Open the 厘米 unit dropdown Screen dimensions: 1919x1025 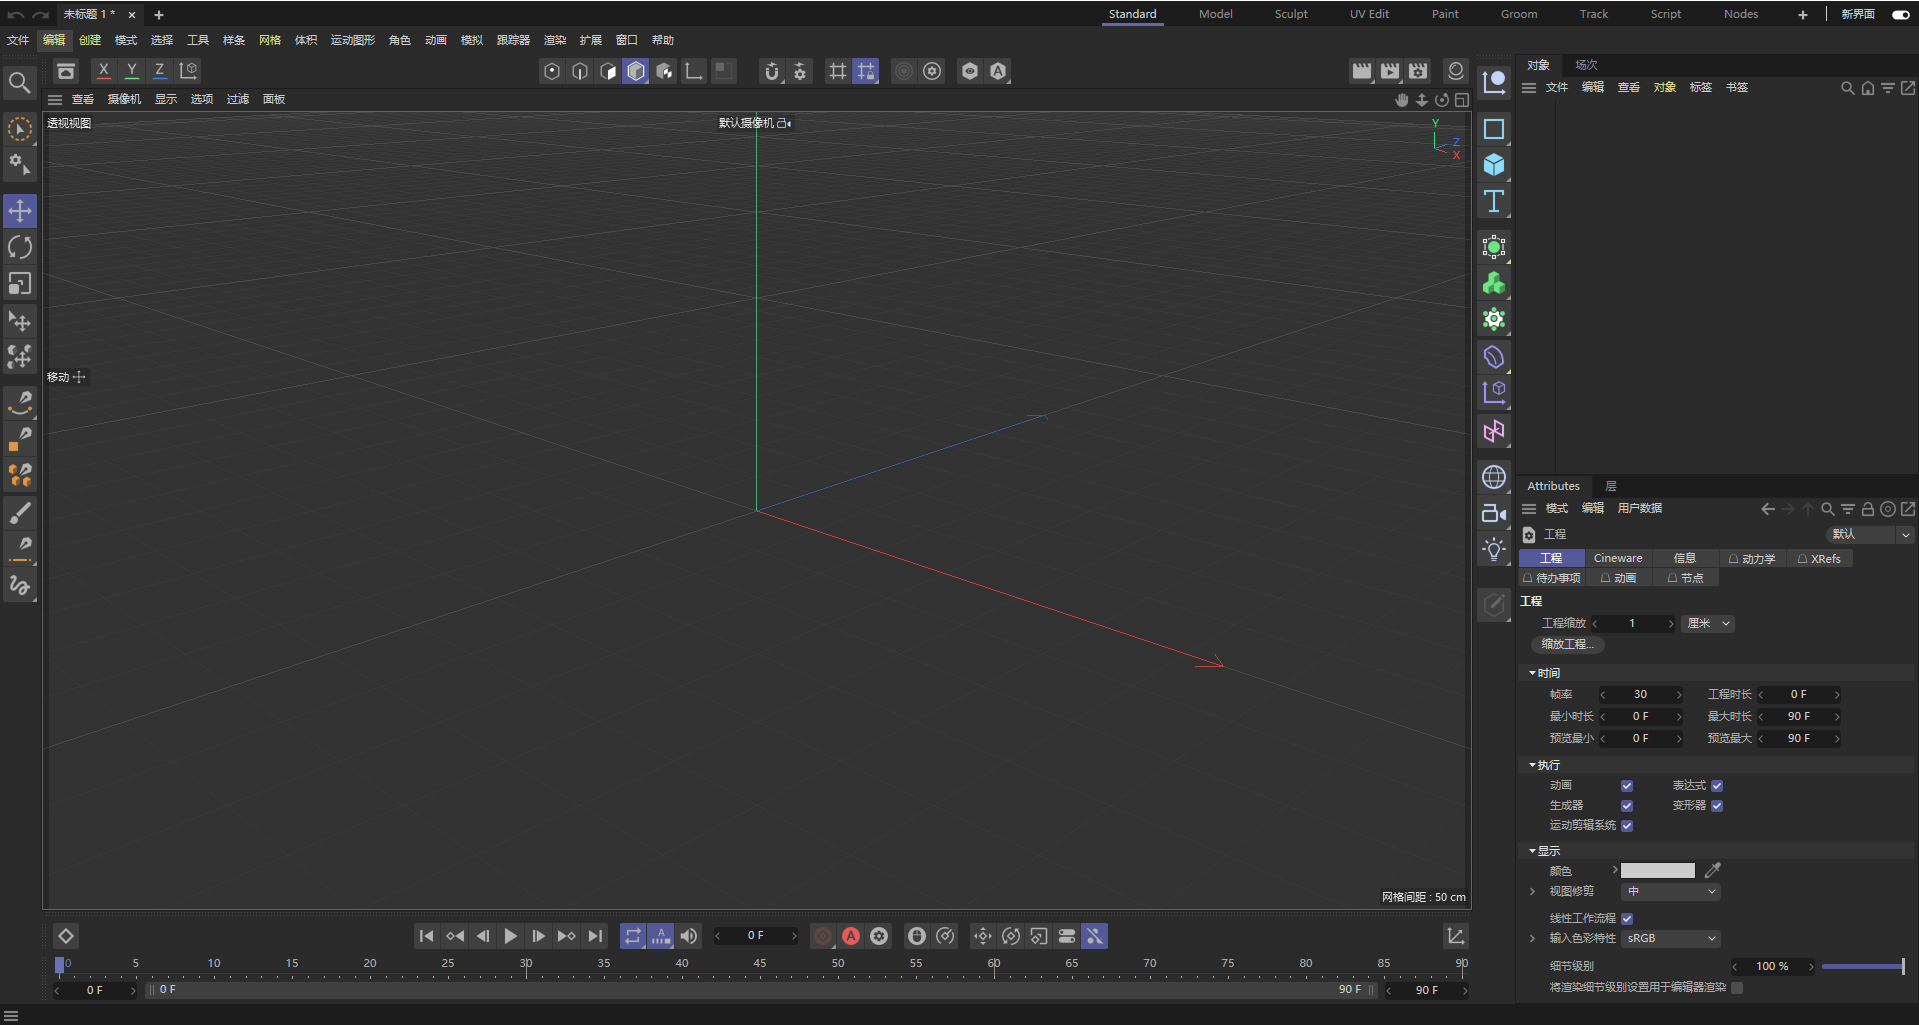(x=1708, y=623)
